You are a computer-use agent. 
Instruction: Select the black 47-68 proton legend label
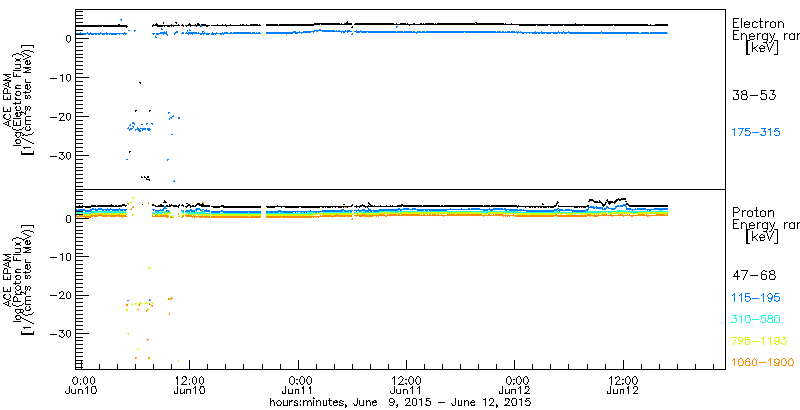pyautogui.click(x=754, y=275)
